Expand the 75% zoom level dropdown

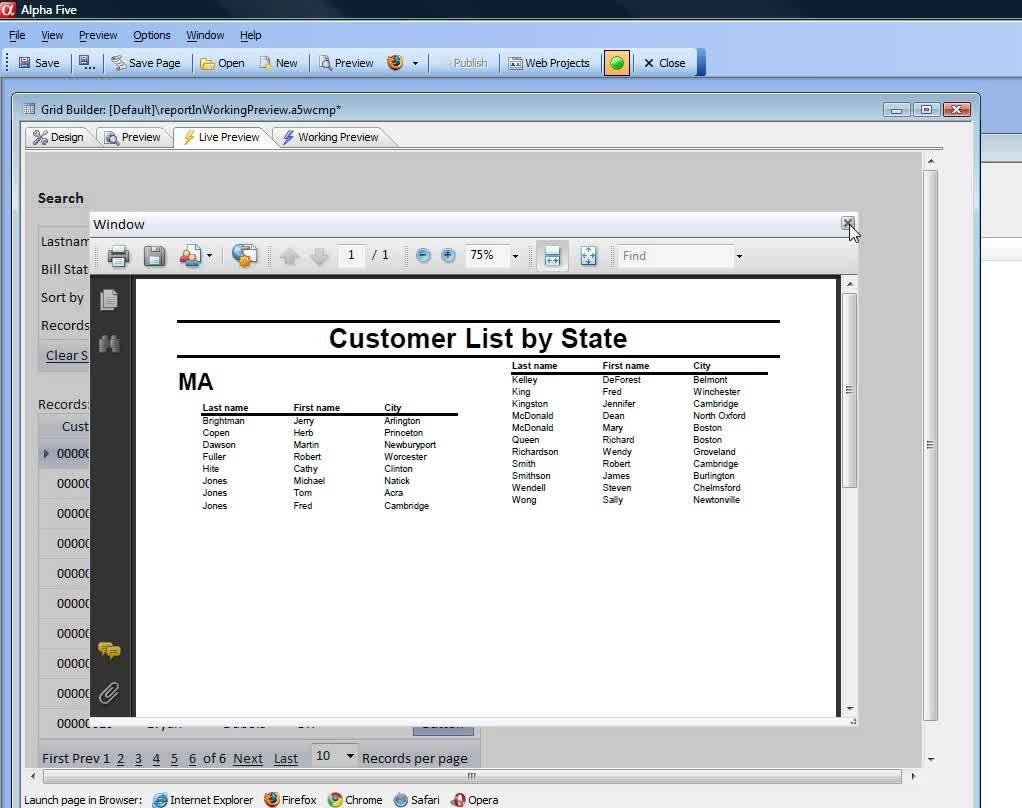pyautogui.click(x=515, y=257)
